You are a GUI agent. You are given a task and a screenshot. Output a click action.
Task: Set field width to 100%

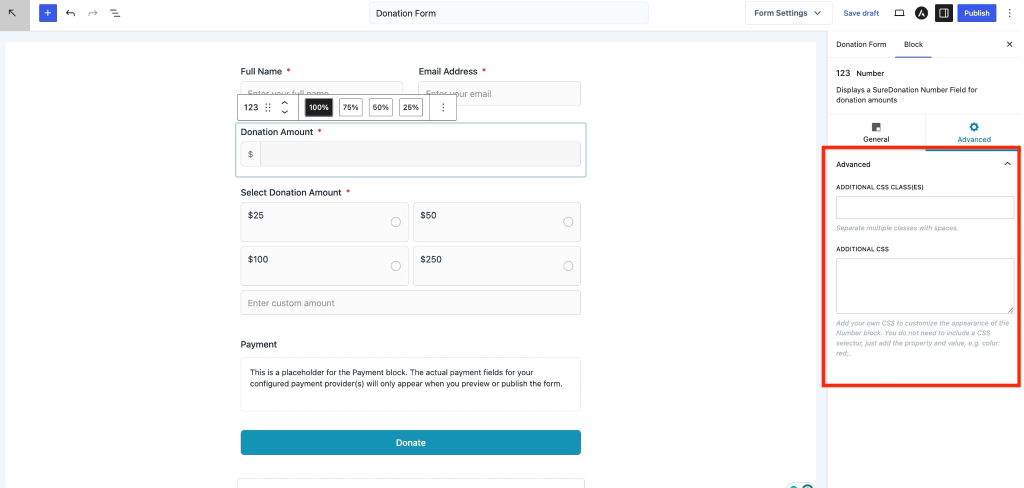[319, 108]
